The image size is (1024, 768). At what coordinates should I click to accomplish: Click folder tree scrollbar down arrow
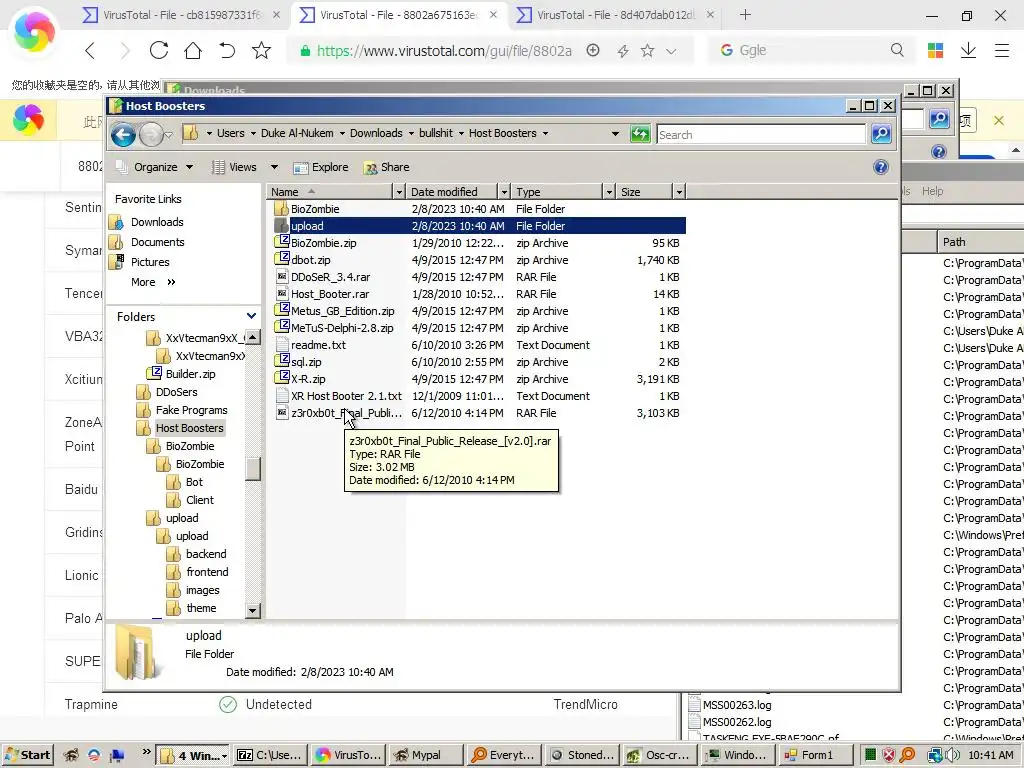click(253, 611)
